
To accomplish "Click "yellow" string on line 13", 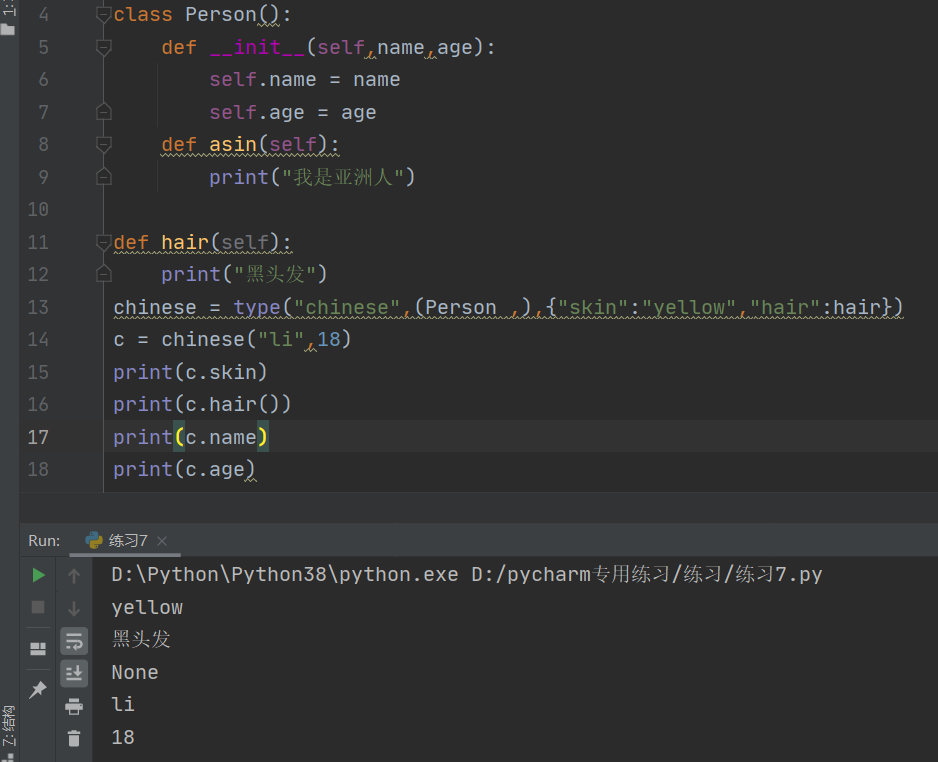I will [x=689, y=307].
